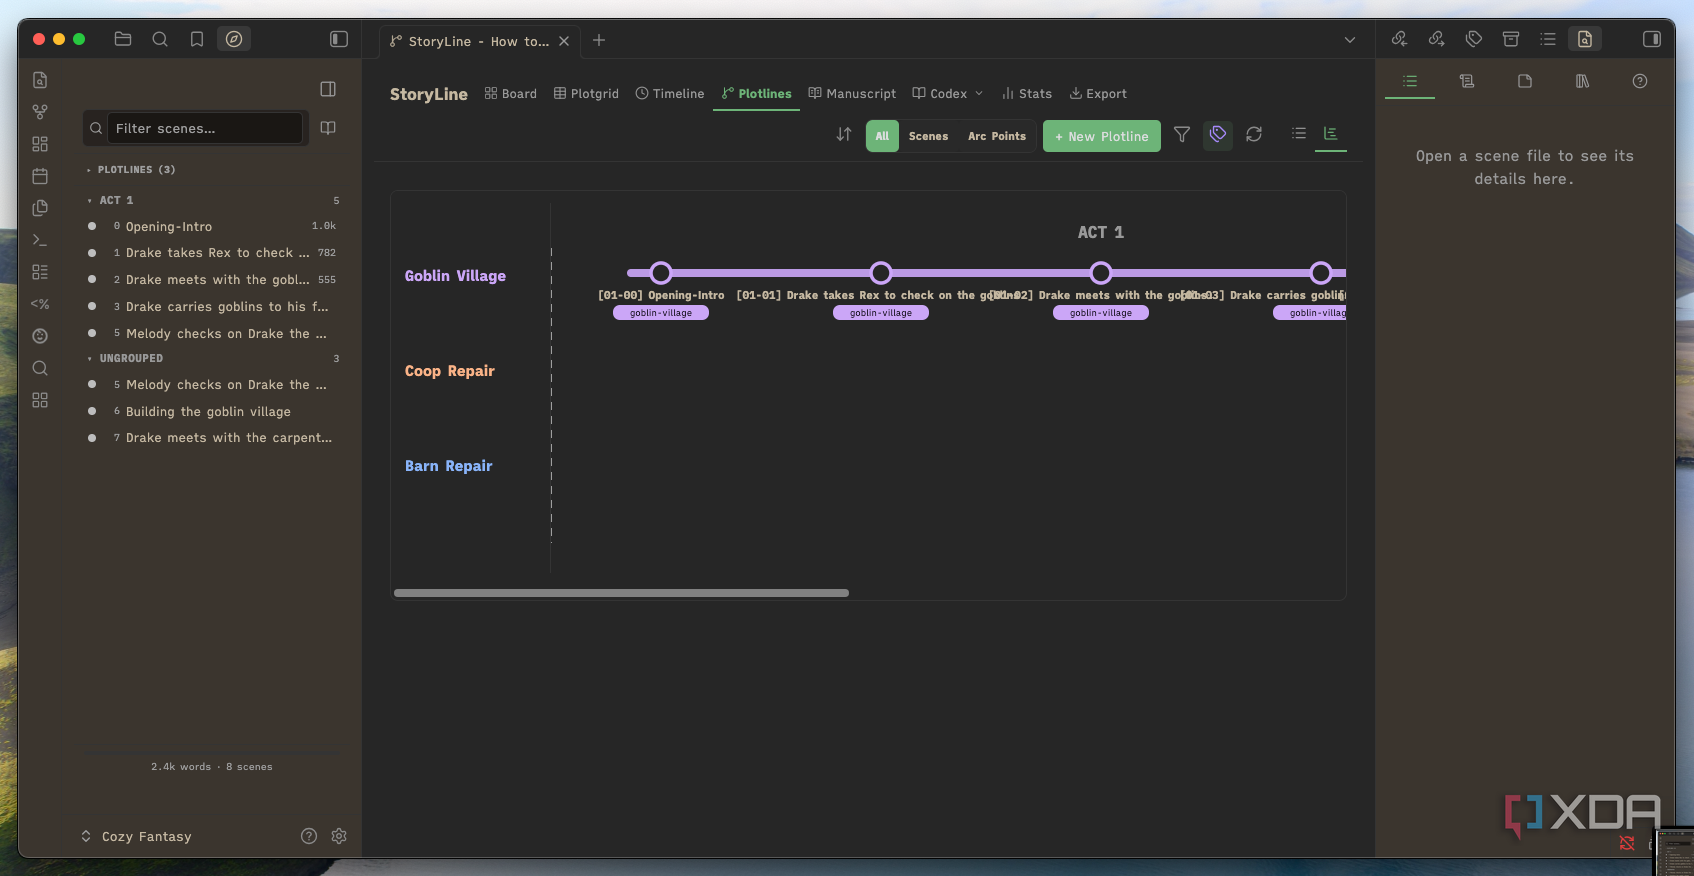This screenshot has width=1694, height=876.
Task: Open the tags icon in the right top bar
Action: point(1474,39)
